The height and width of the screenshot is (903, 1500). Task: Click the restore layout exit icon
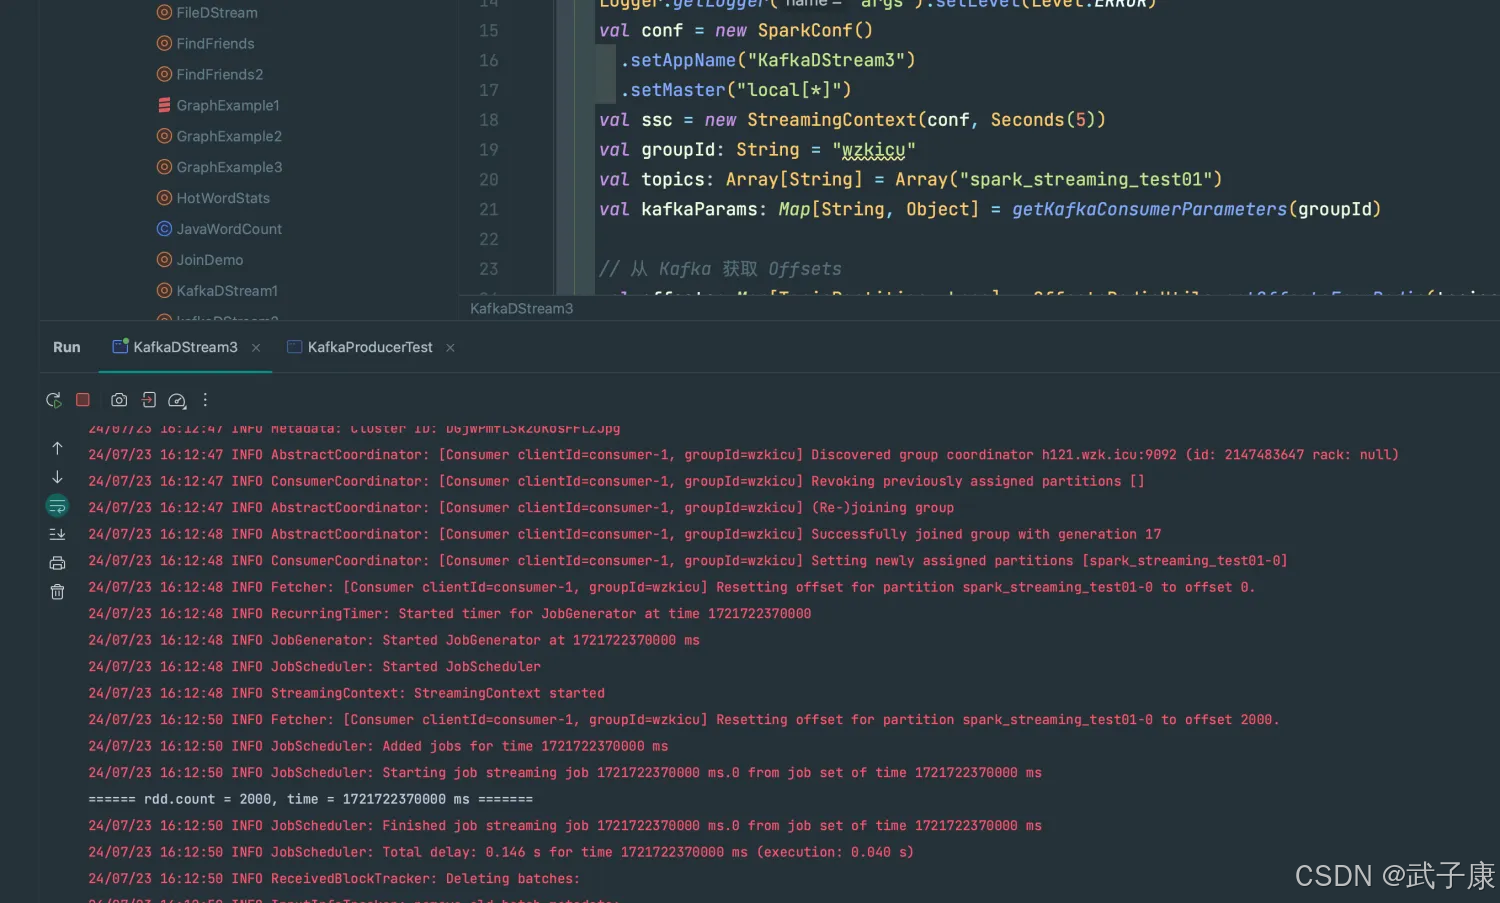pos(148,400)
